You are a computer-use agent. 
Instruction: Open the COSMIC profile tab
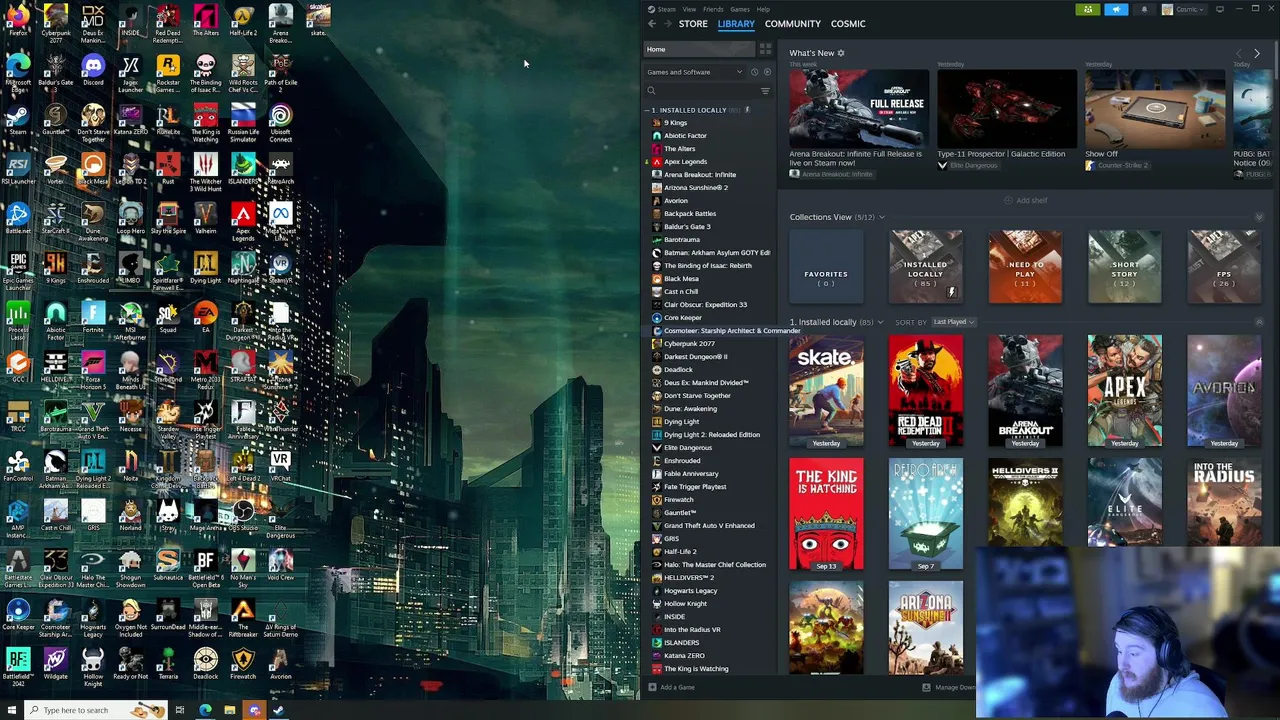(848, 23)
